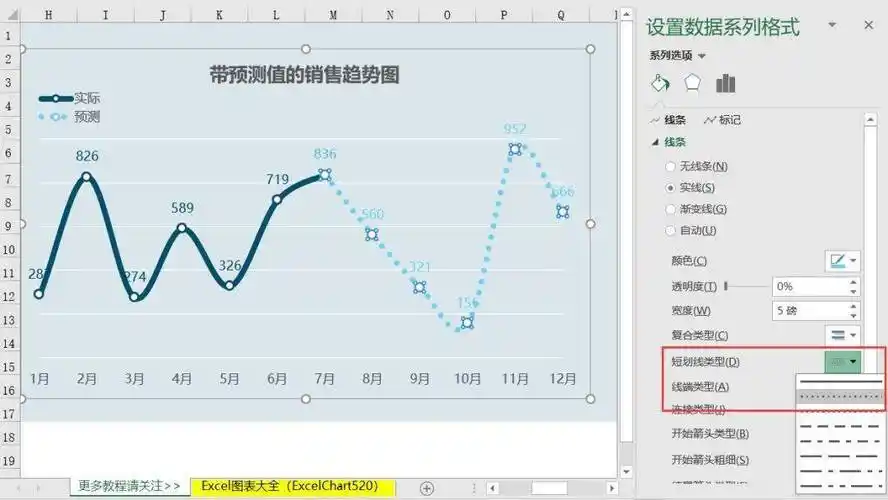The image size is (888, 500).
Task: Collapse the 线条 section triangle
Action: click(655, 142)
